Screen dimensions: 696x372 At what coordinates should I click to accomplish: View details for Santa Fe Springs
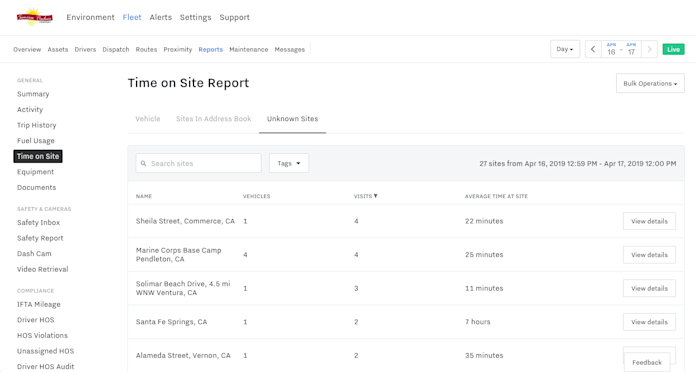pyautogui.click(x=649, y=322)
